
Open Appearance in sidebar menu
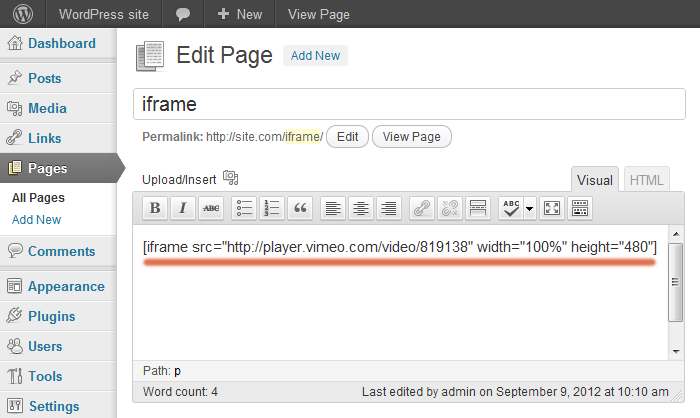tap(65, 286)
